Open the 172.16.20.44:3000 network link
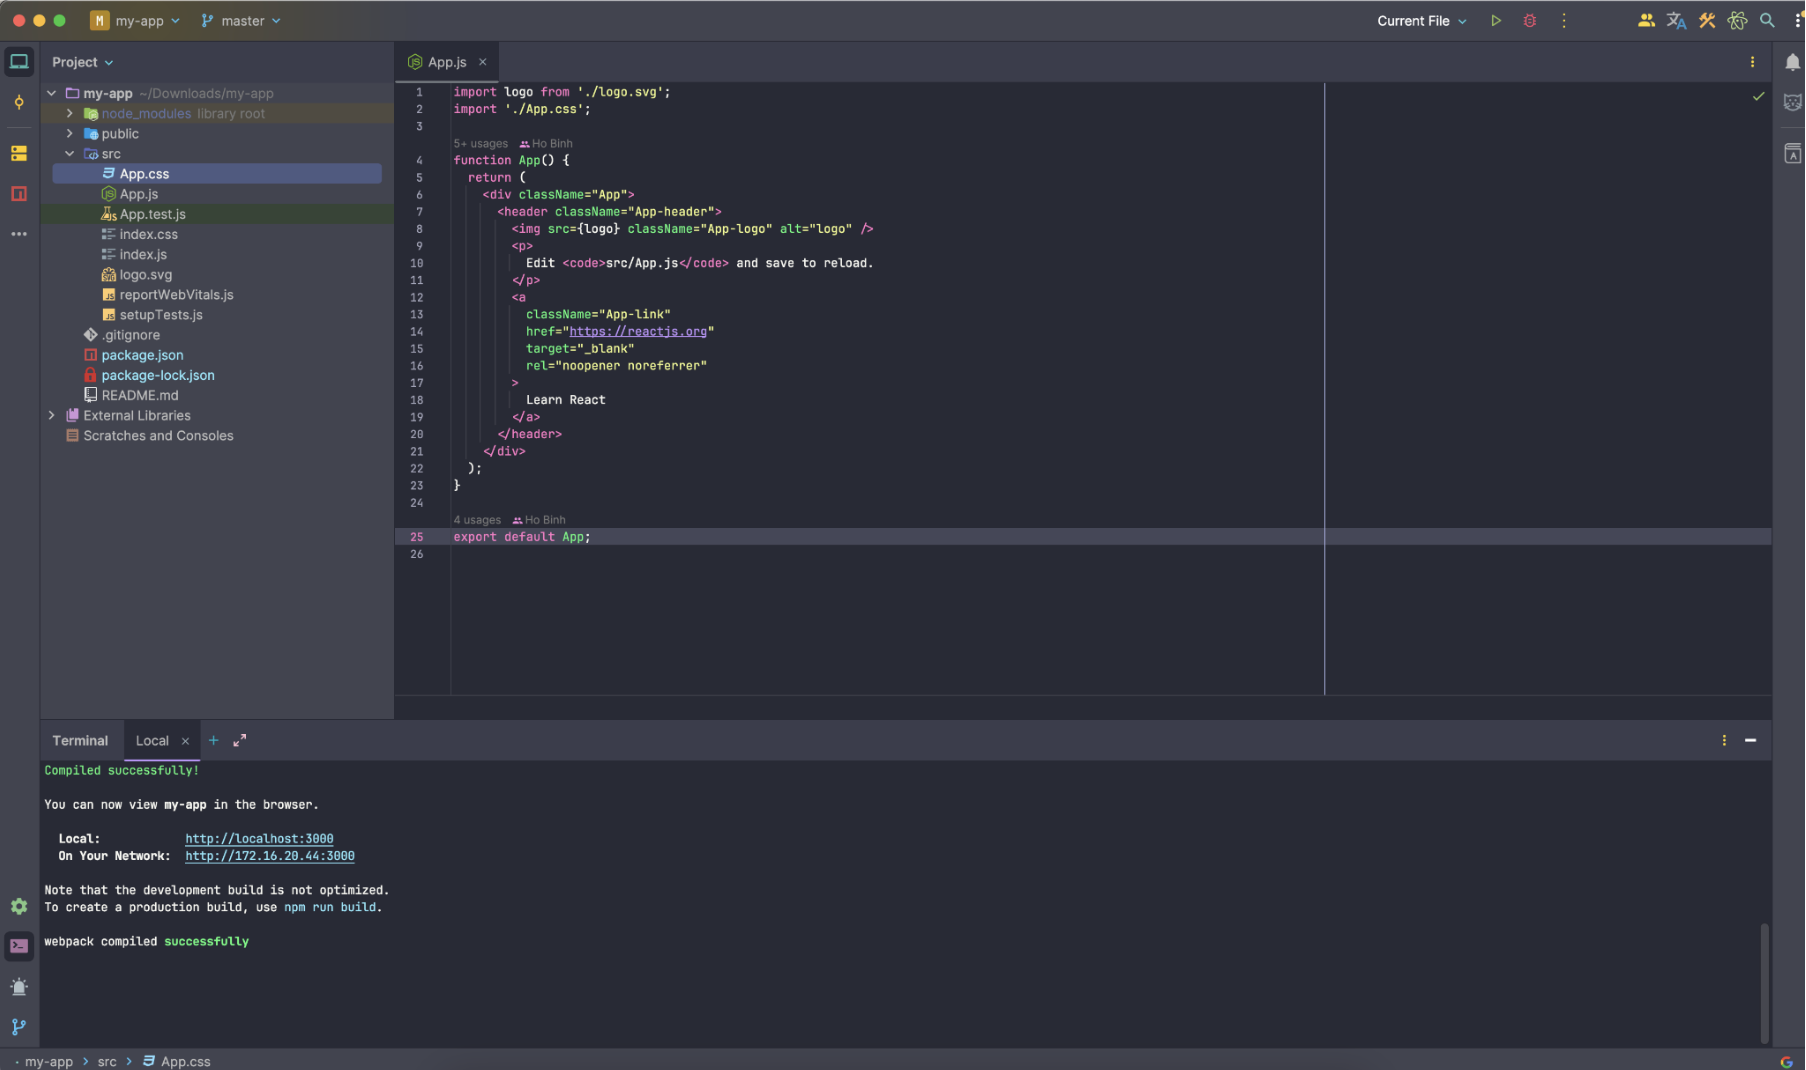This screenshot has height=1070, width=1806. (x=270, y=856)
